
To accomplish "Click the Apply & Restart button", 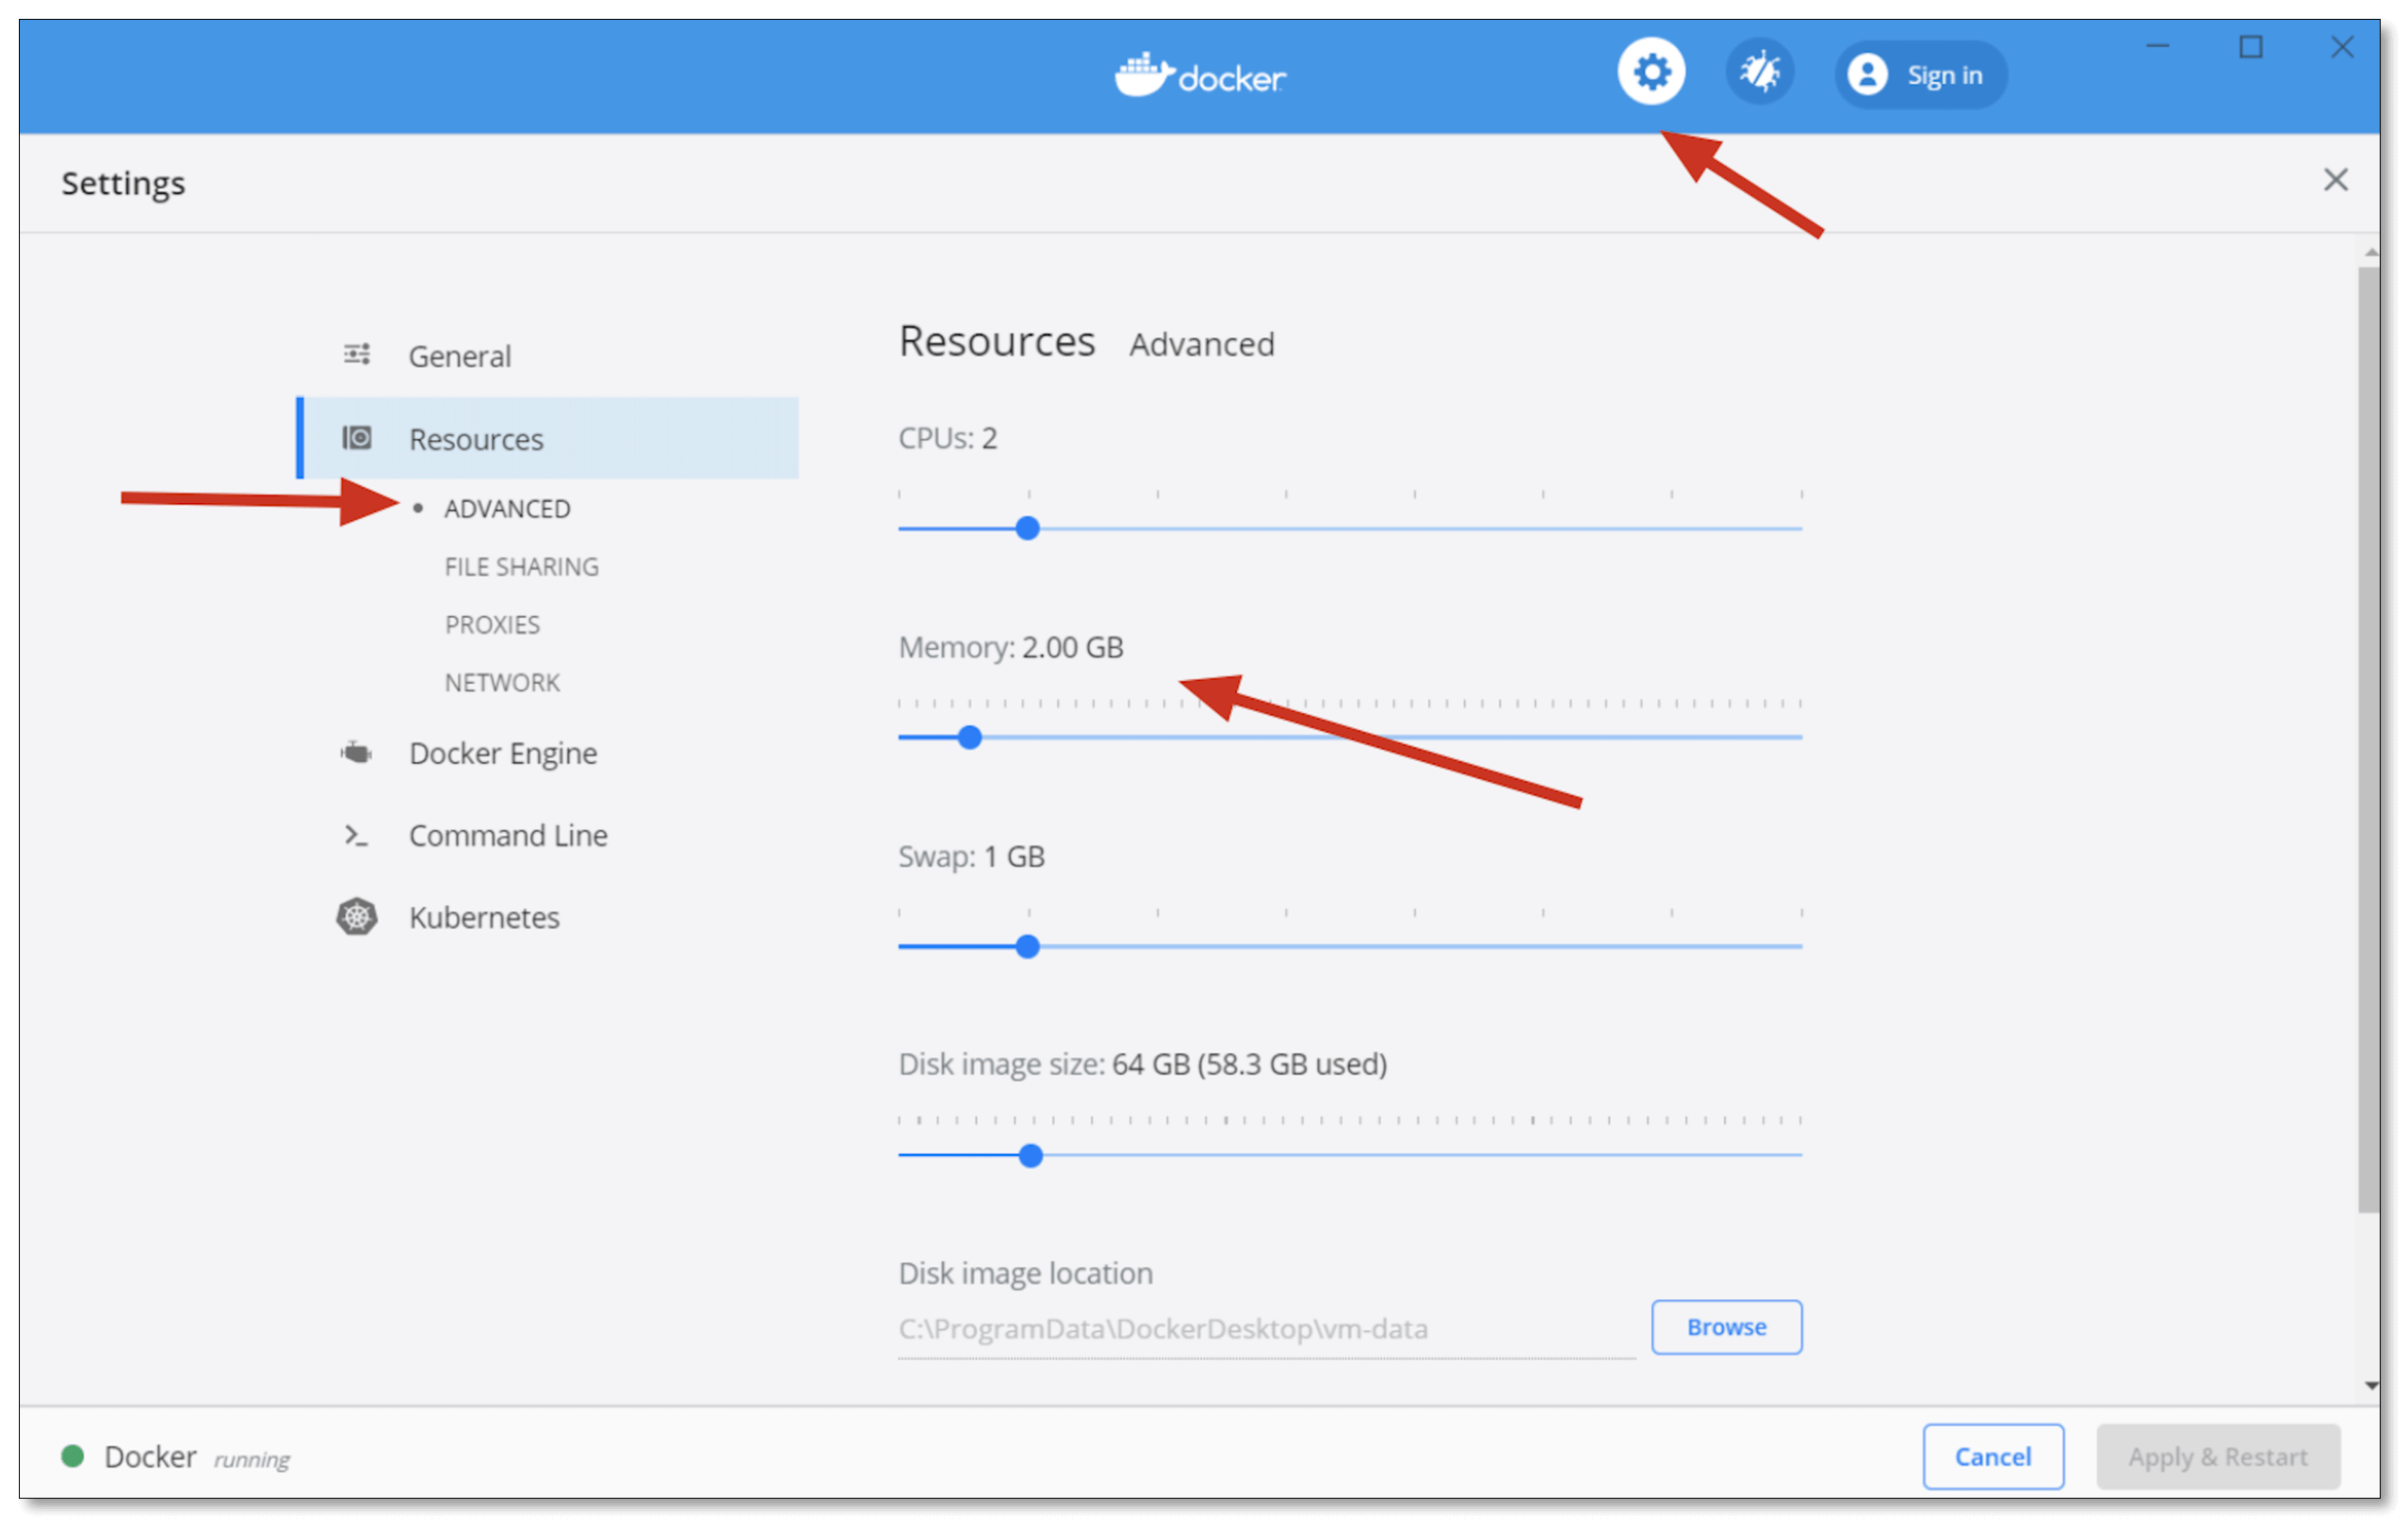I will click(x=2217, y=1456).
